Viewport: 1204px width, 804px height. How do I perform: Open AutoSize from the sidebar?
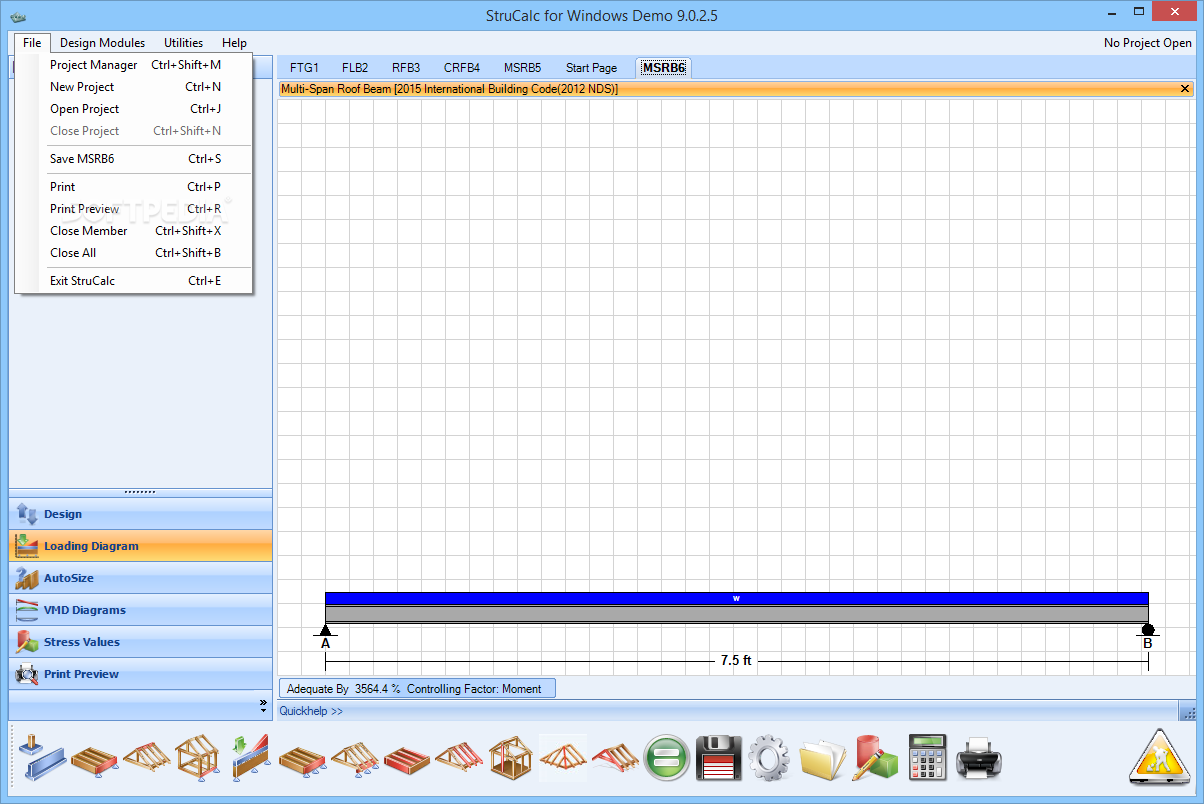[x=140, y=578]
